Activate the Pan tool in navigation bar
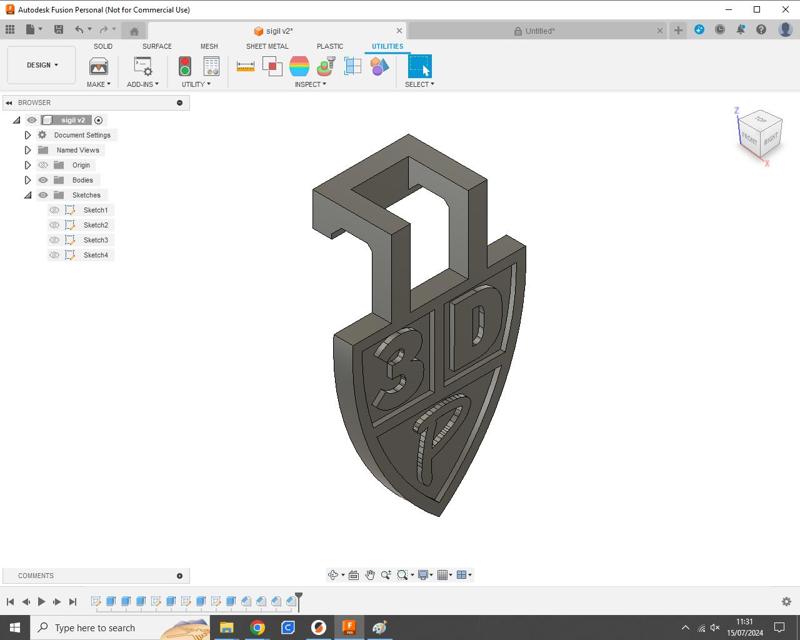The width and height of the screenshot is (800, 640). pos(371,575)
